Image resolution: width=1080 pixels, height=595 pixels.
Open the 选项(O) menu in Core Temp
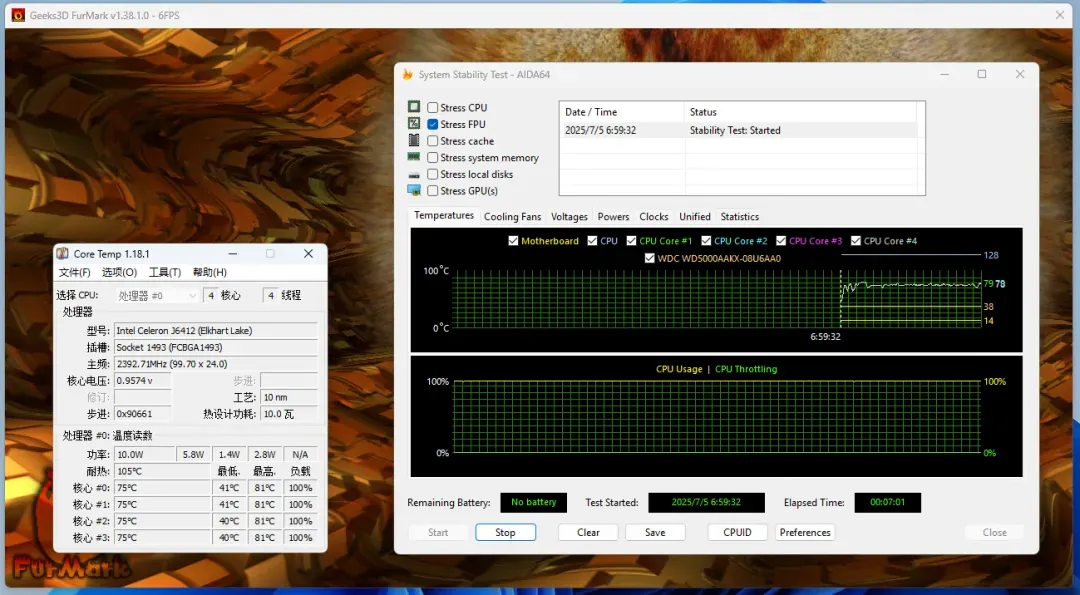tap(119, 272)
